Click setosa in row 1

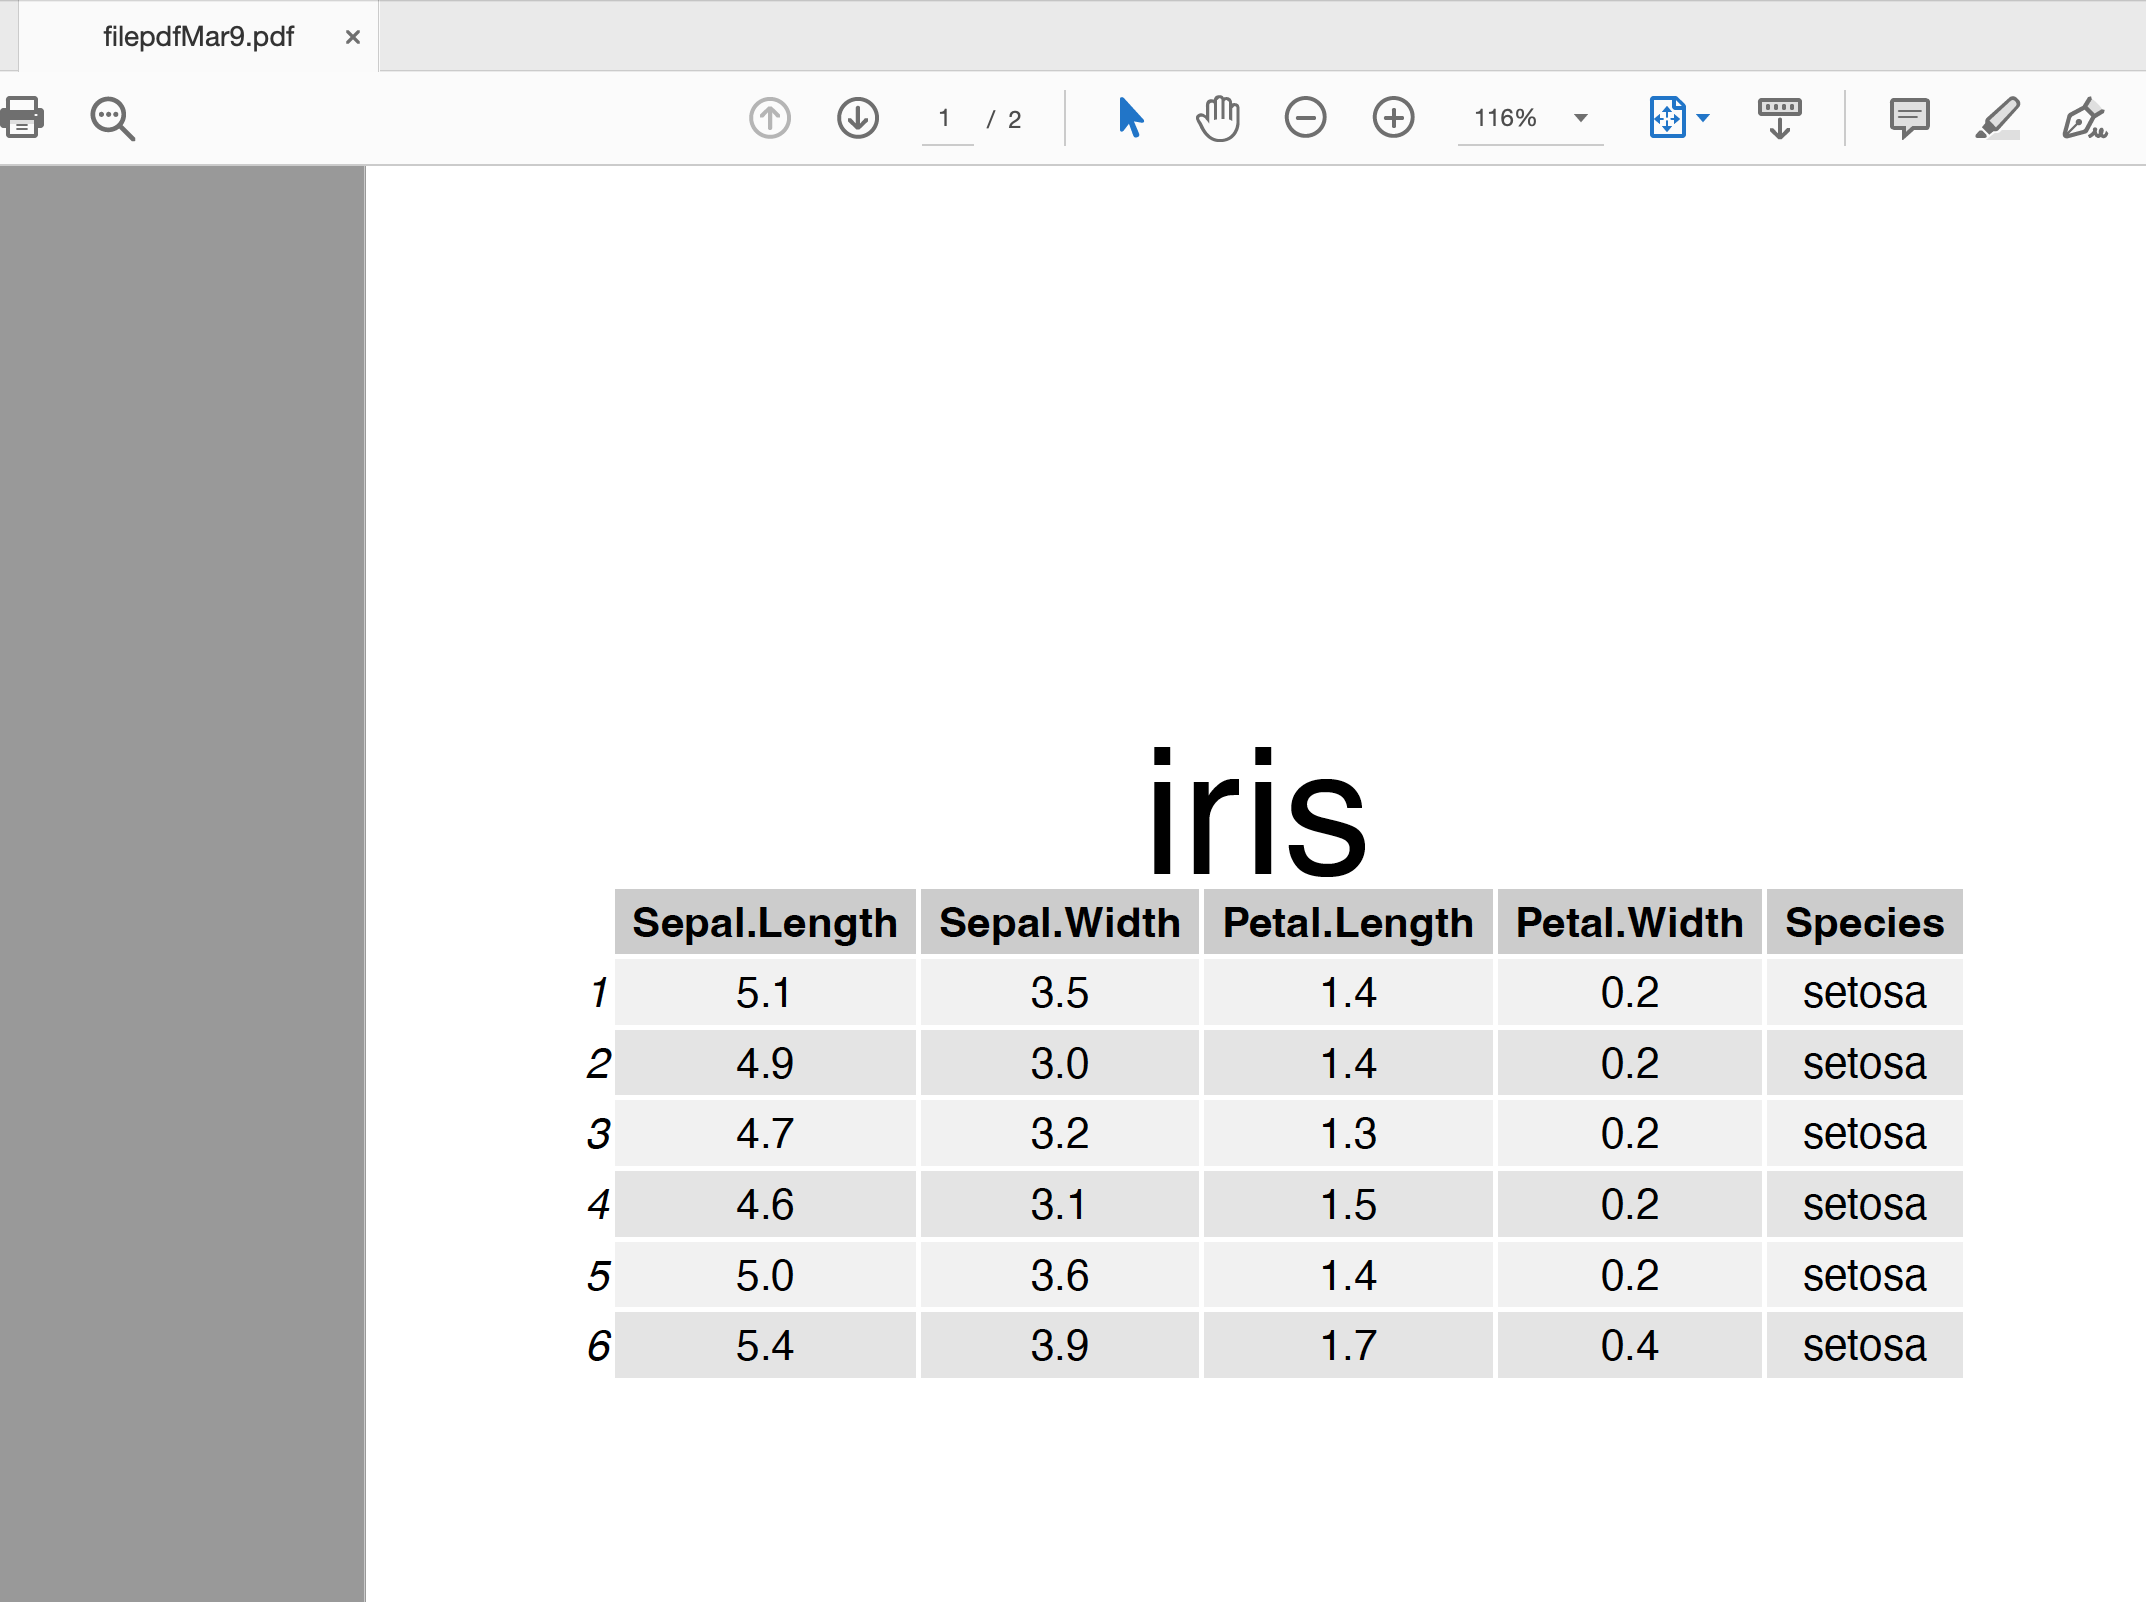tap(1864, 993)
